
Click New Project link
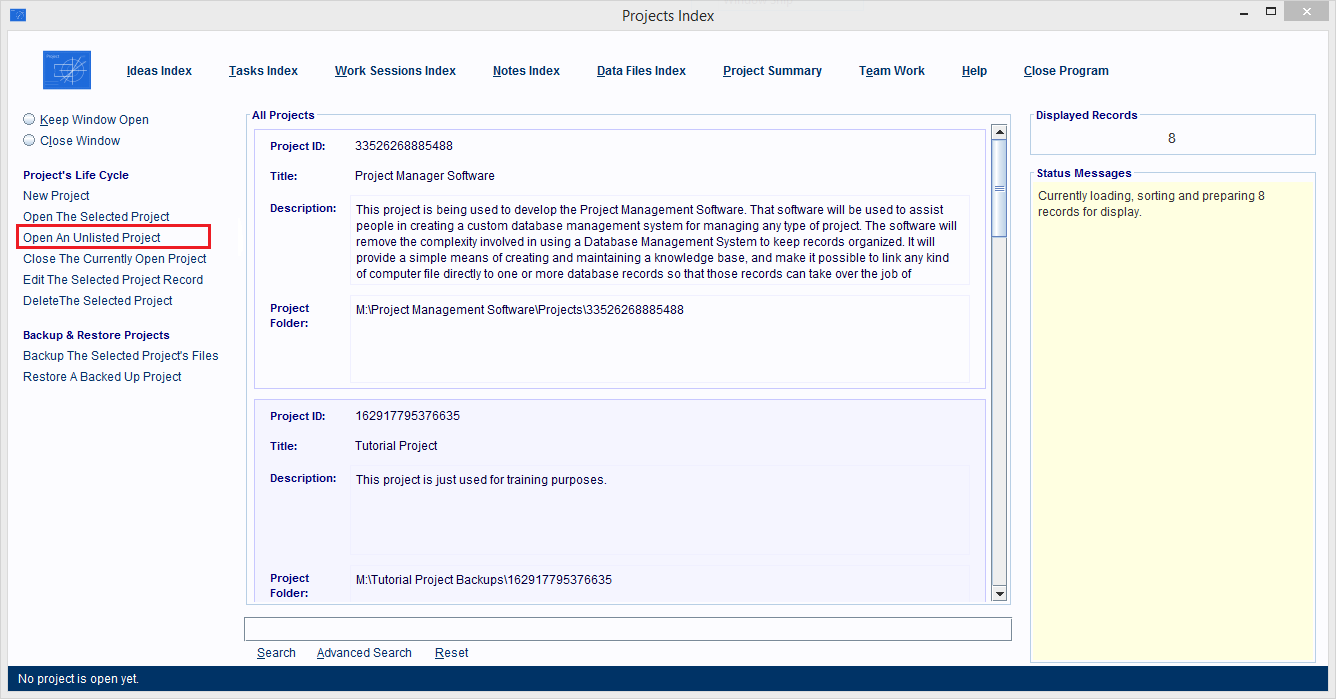[56, 196]
